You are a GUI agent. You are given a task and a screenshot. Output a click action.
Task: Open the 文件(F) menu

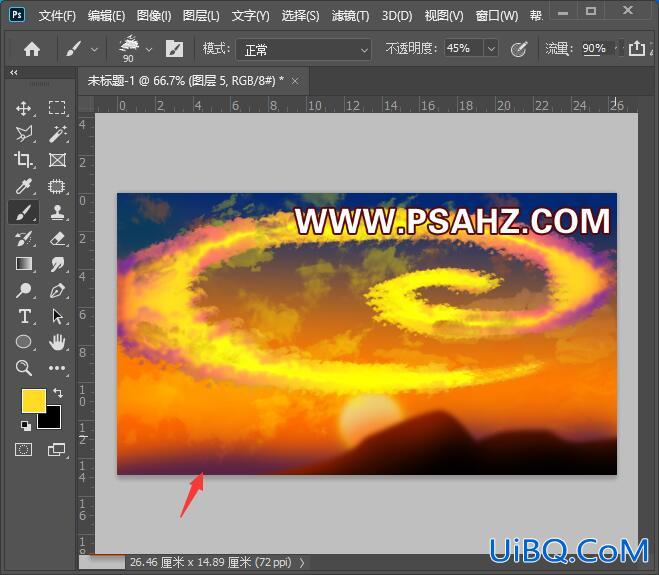[x=57, y=16]
